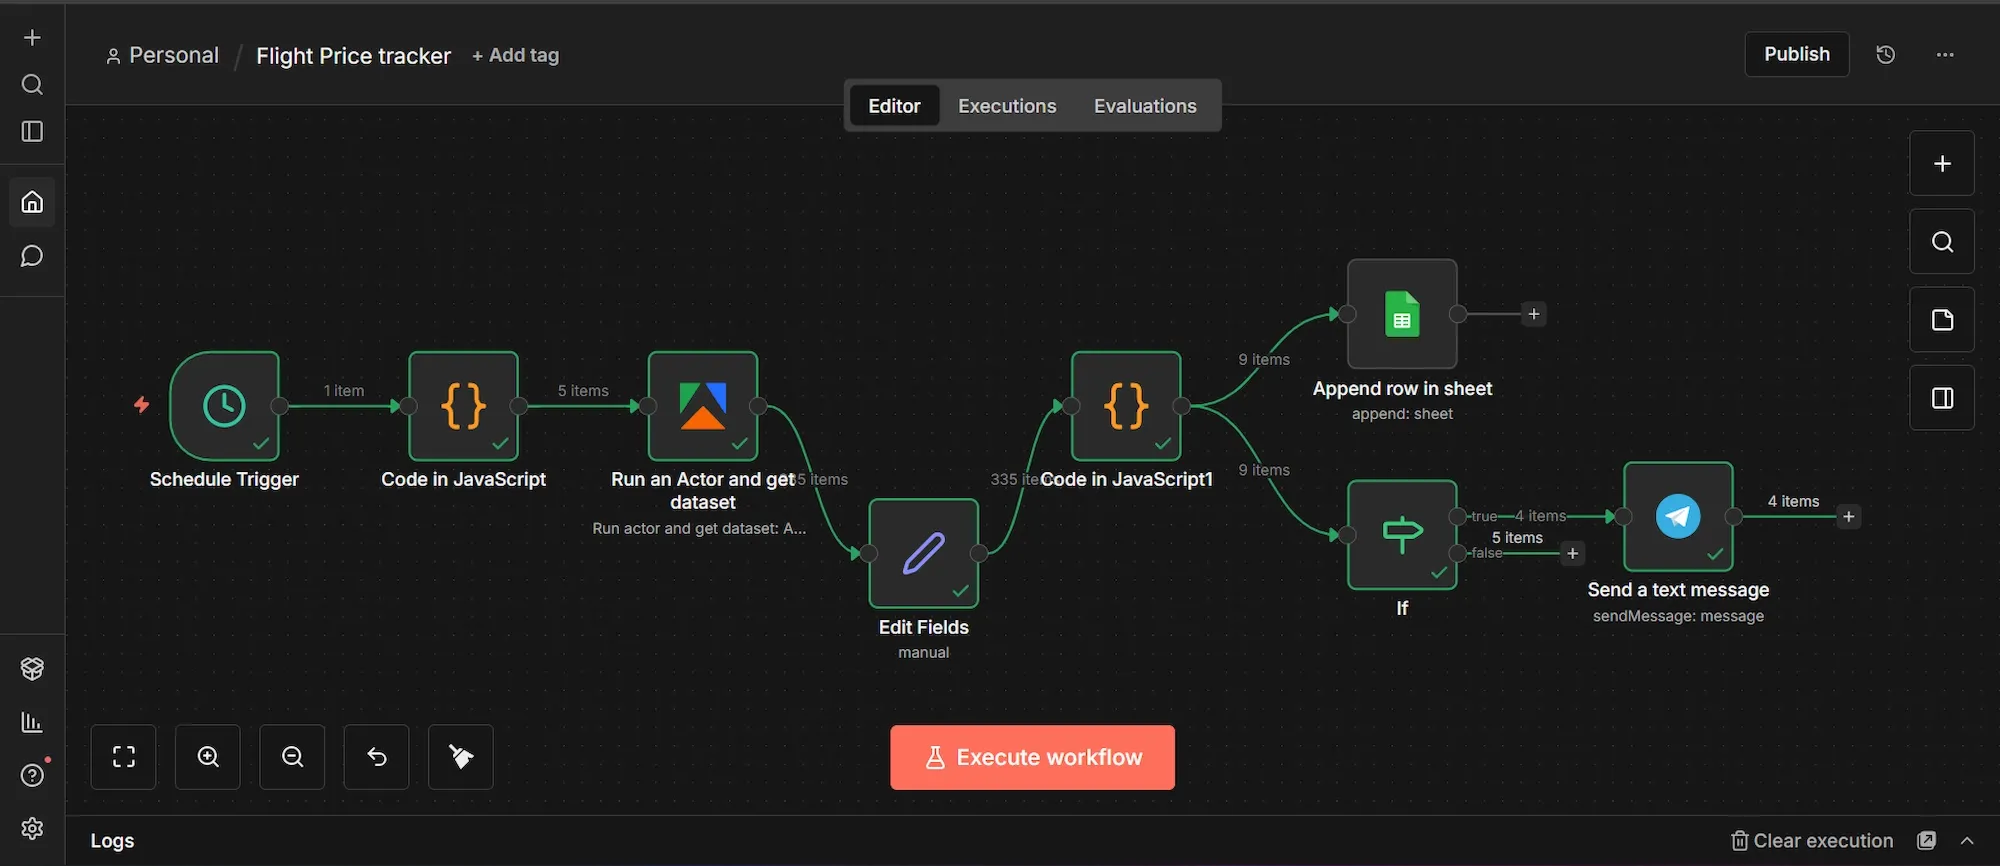Click the Logs panel header
The width and height of the screenshot is (2000, 866).
point(112,841)
